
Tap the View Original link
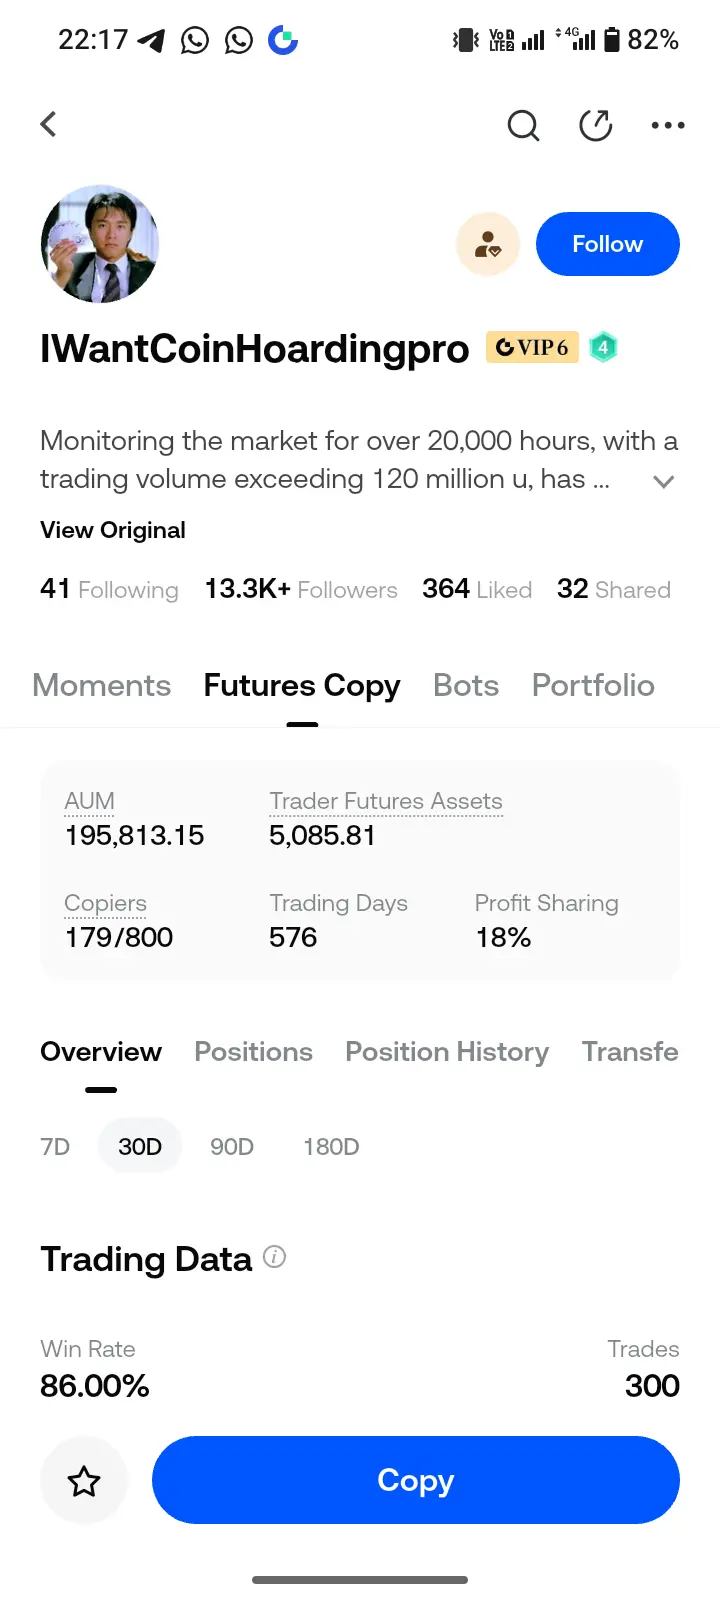(113, 530)
